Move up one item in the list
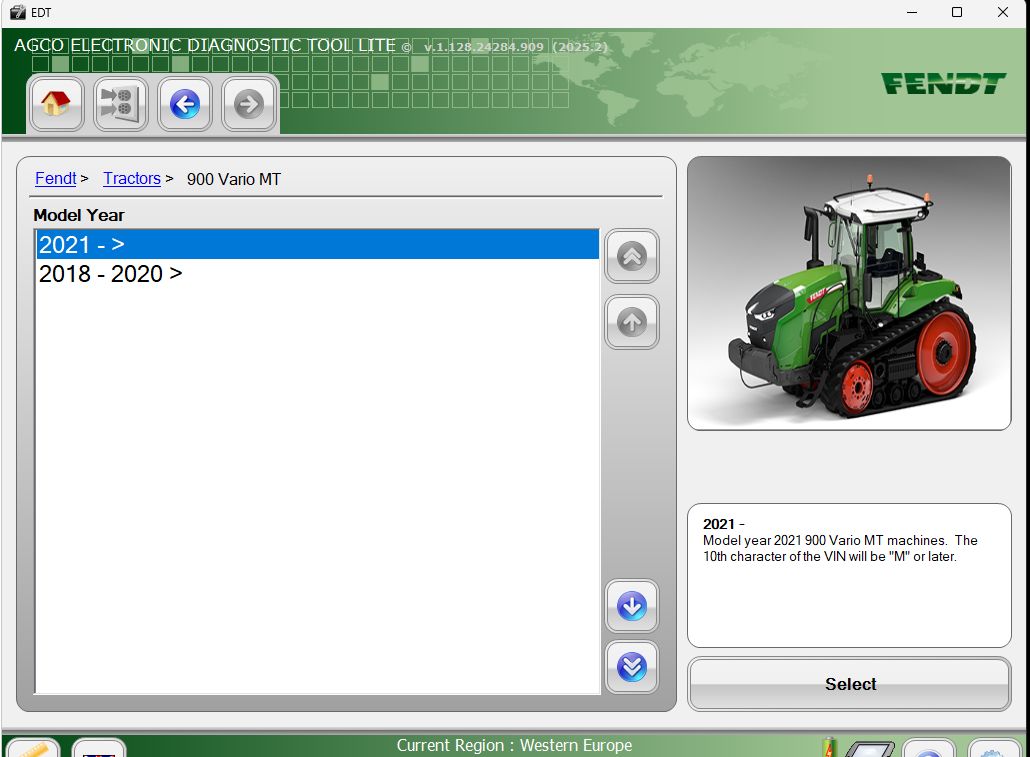This screenshot has height=757, width=1030. pyautogui.click(x=632, y=322)
